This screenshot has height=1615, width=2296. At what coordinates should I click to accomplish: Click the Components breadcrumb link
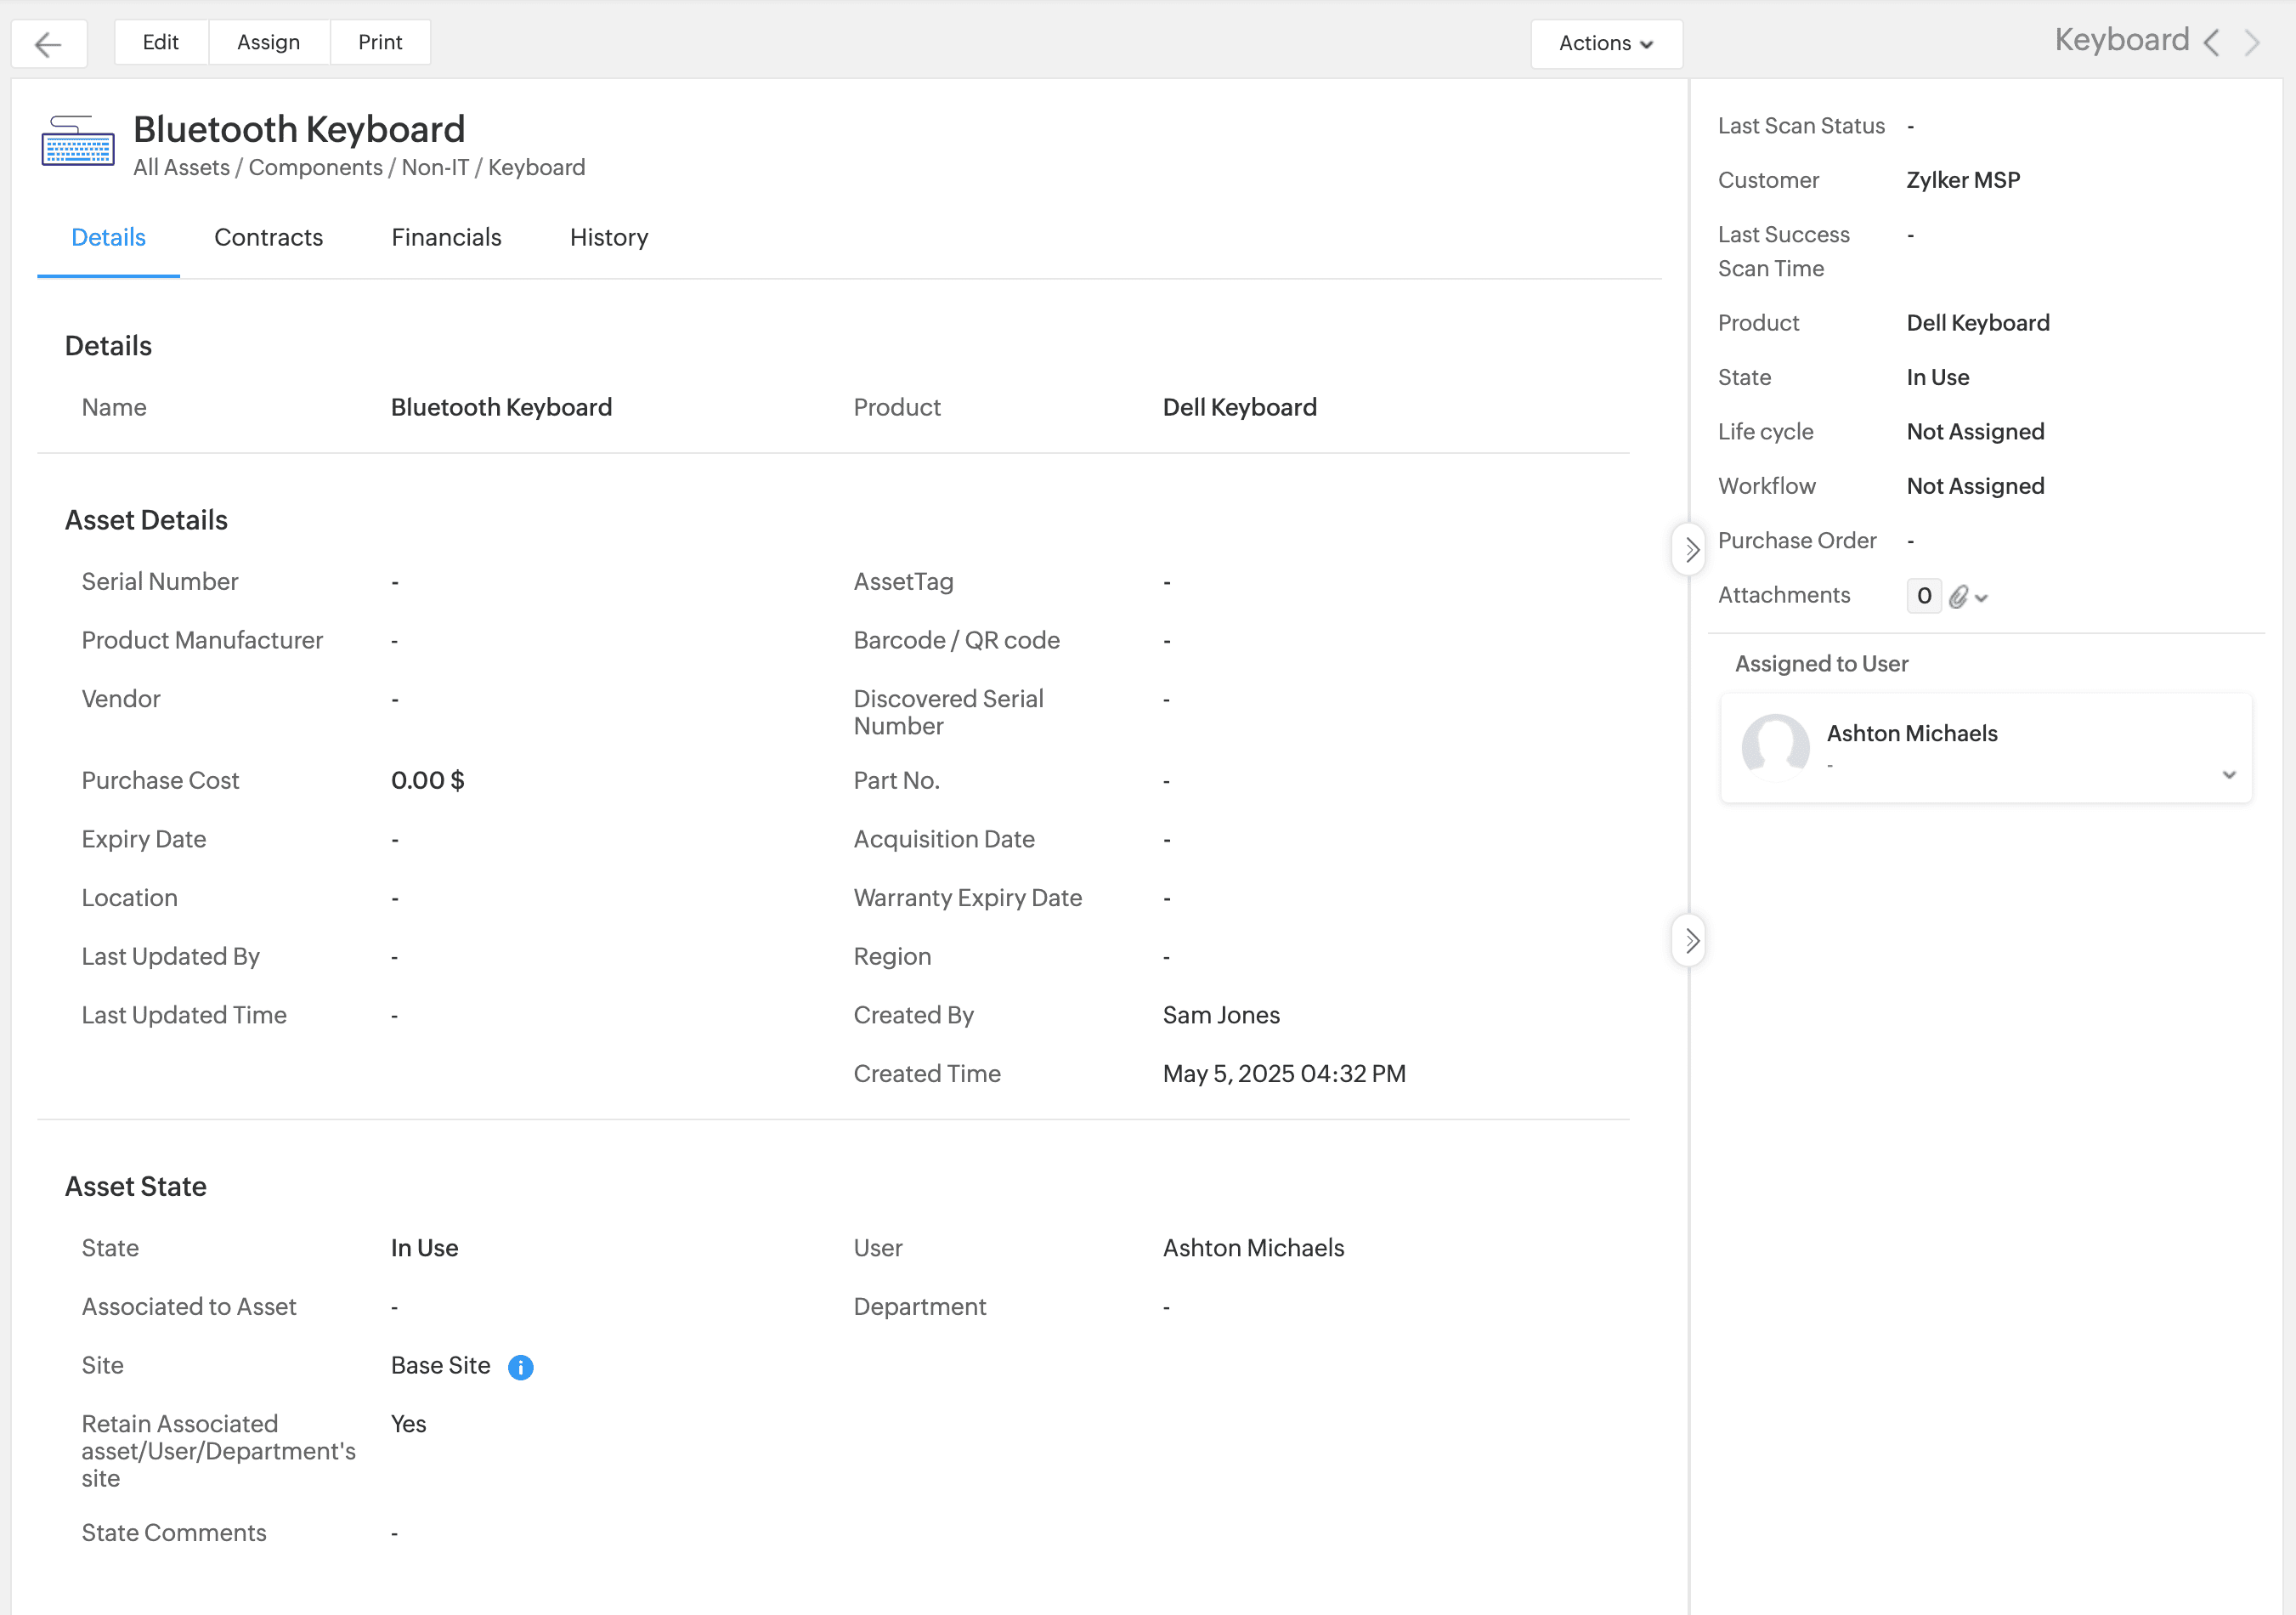(315, 167)
